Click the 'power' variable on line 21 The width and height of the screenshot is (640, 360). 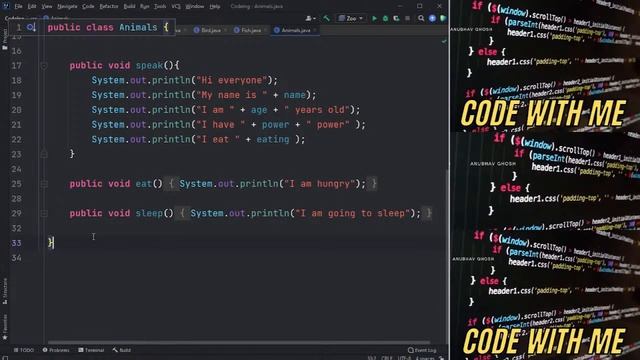pos(276,125)
